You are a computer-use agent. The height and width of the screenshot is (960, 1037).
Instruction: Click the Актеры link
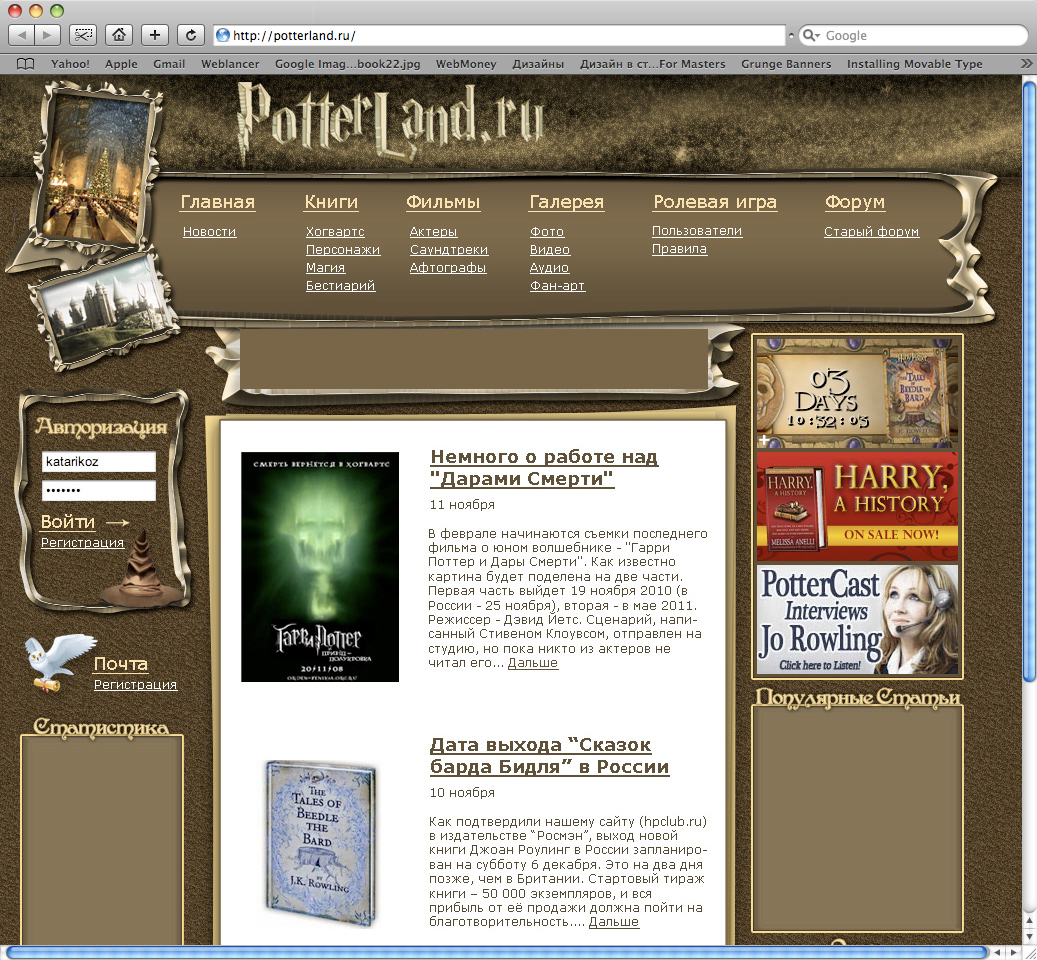pyautogui.click(x=433, y=232)
